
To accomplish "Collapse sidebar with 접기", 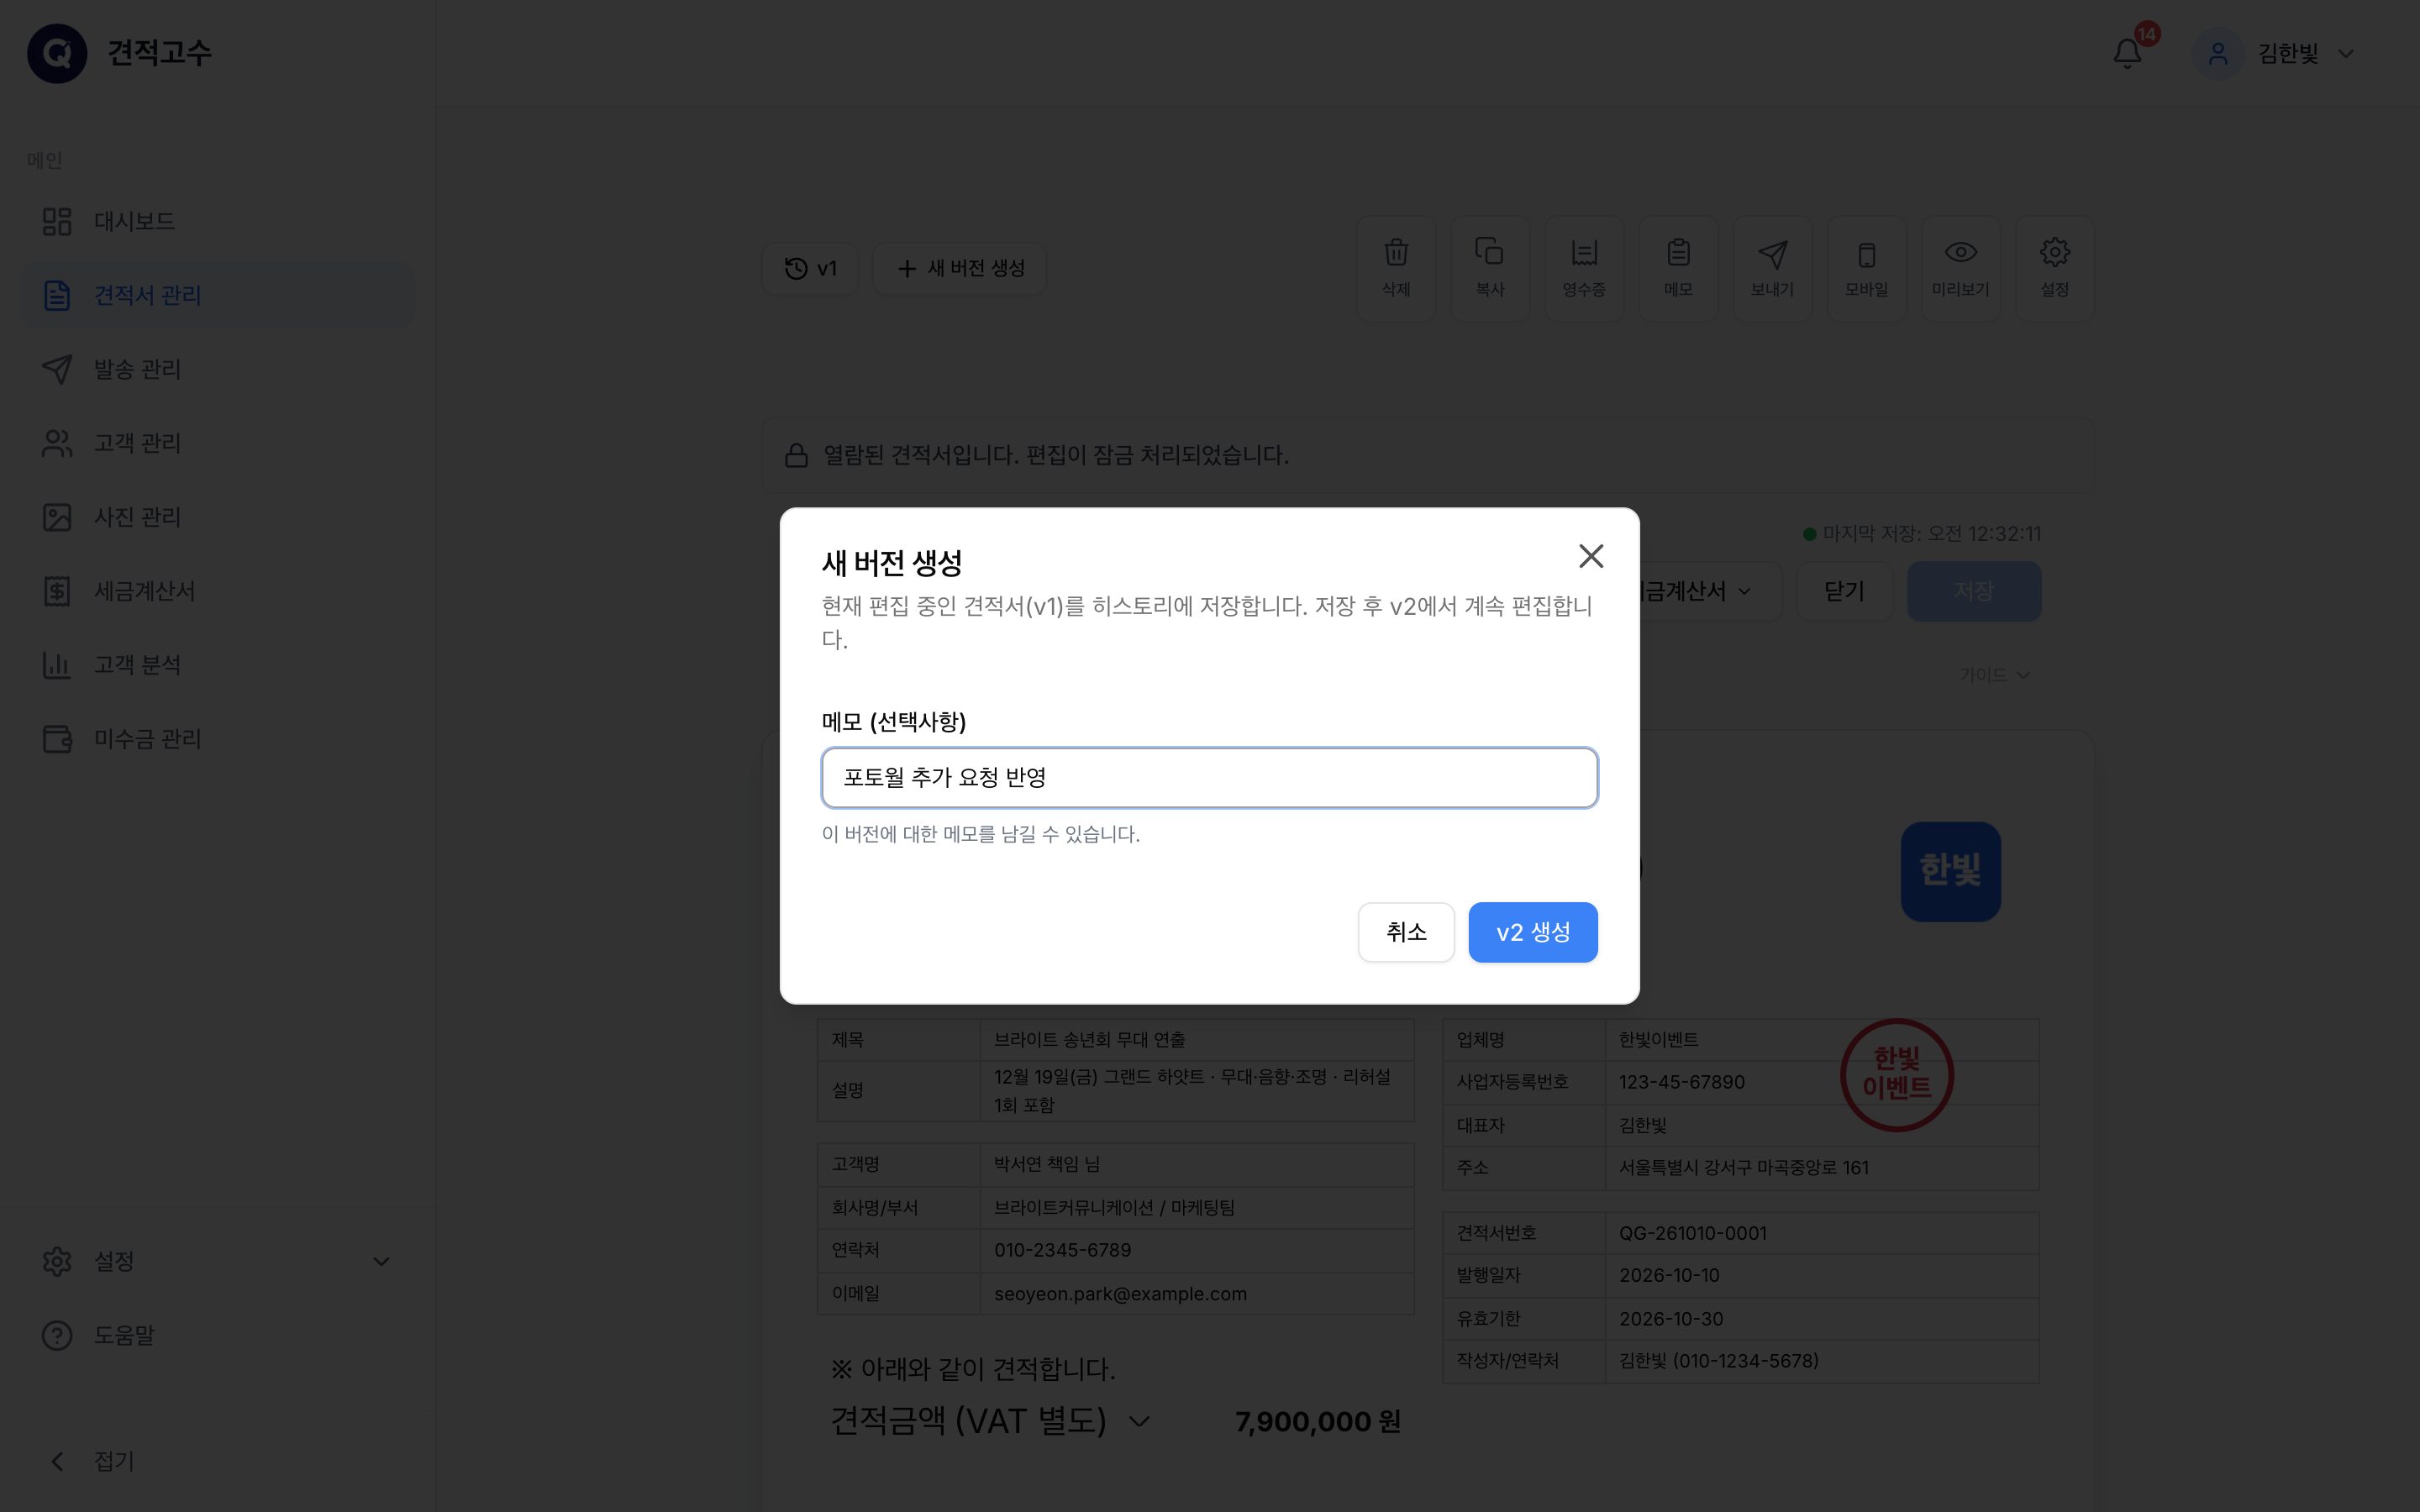I will click(x=217, y=1461).
